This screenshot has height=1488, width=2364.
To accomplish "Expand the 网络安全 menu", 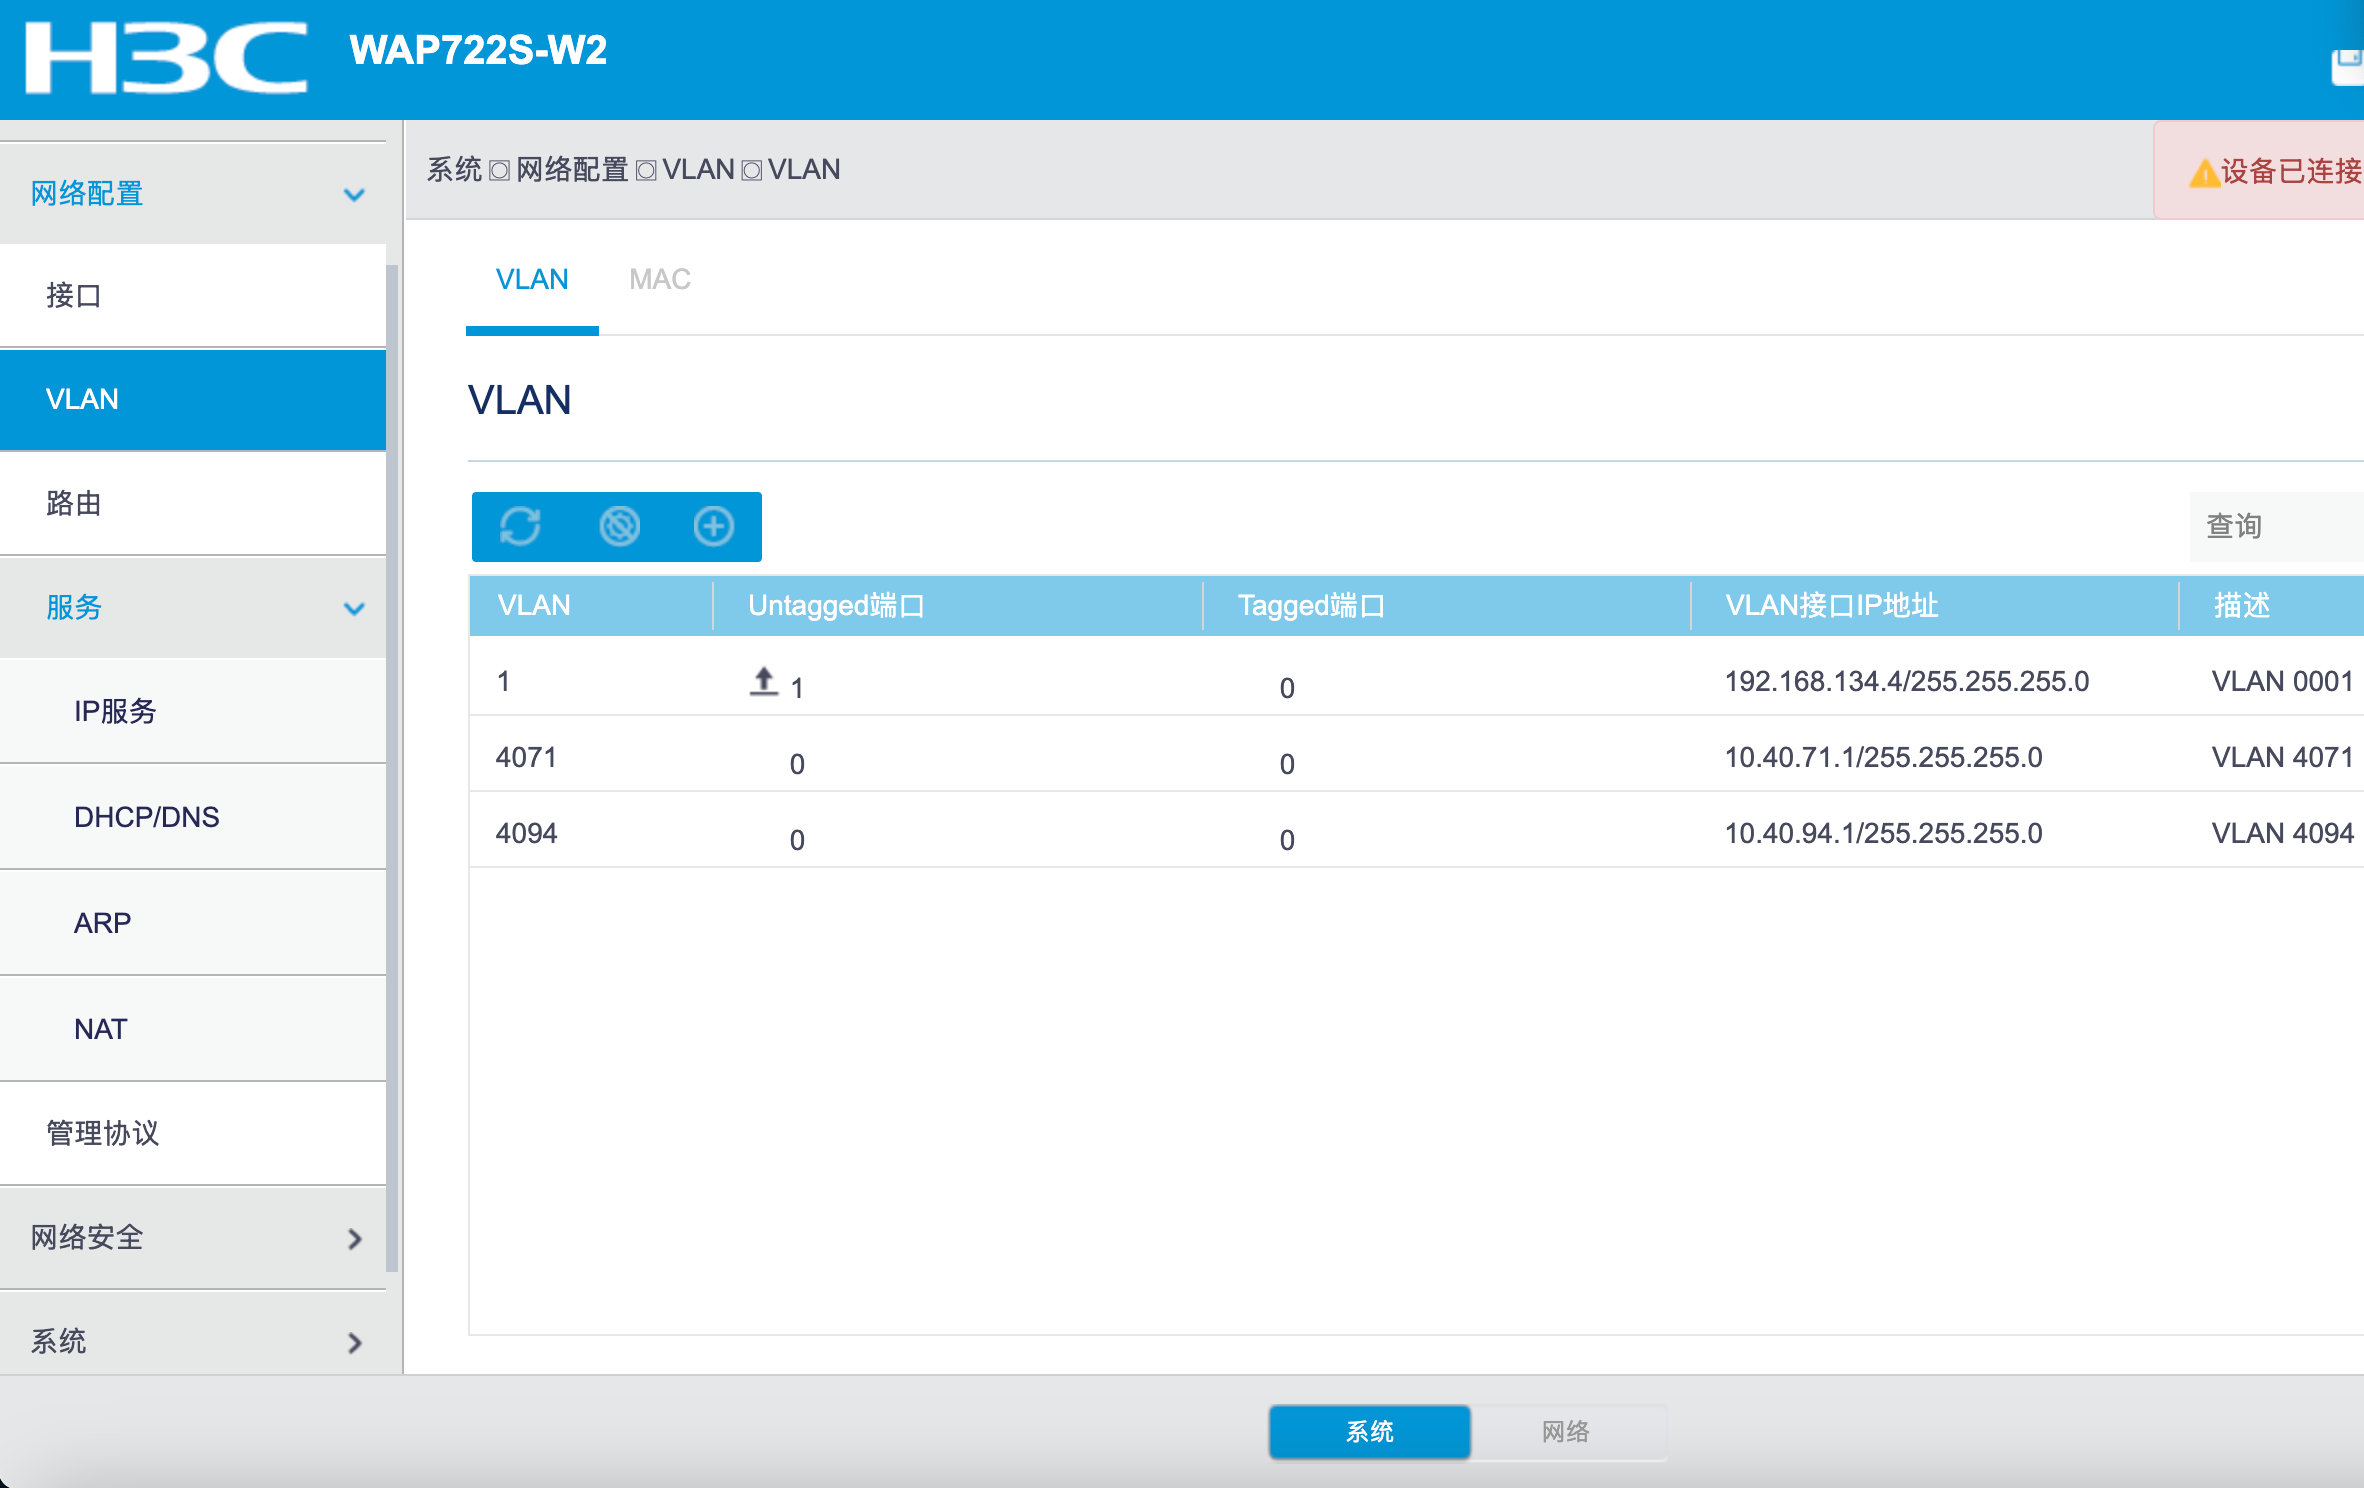I will click(x=354, y=1238).
